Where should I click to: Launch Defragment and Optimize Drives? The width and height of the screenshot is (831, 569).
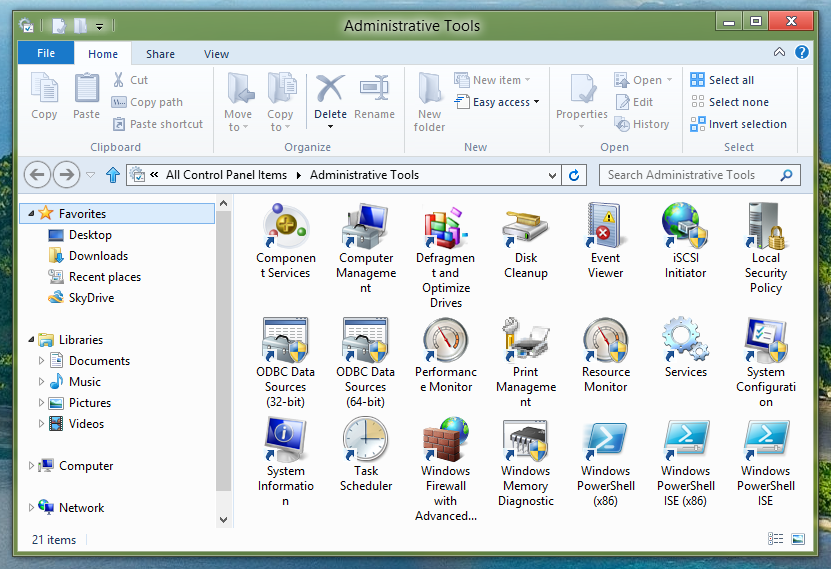point(446,256)
